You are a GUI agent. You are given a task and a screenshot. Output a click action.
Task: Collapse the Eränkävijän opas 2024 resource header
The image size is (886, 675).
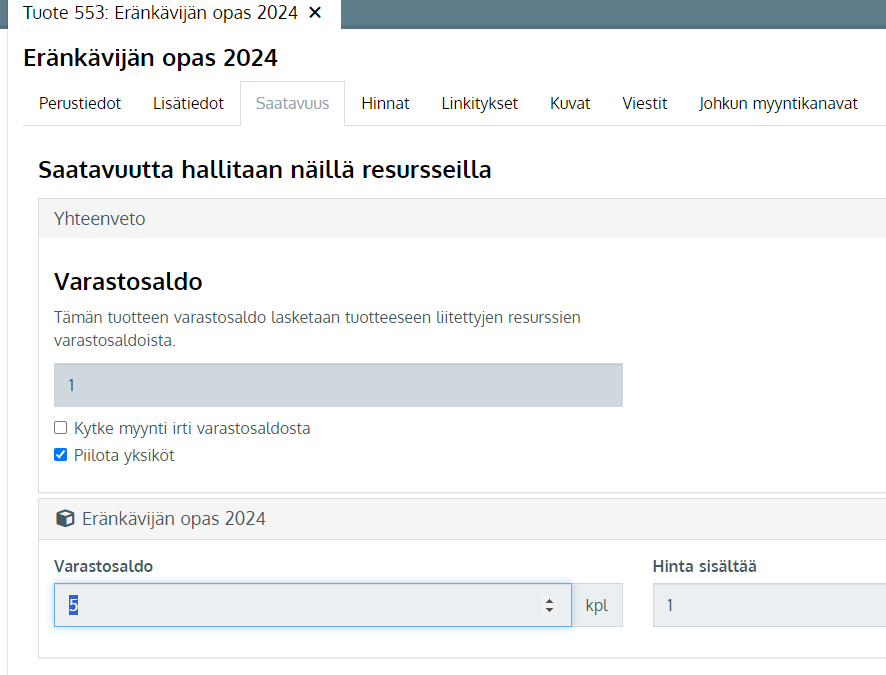462,519
